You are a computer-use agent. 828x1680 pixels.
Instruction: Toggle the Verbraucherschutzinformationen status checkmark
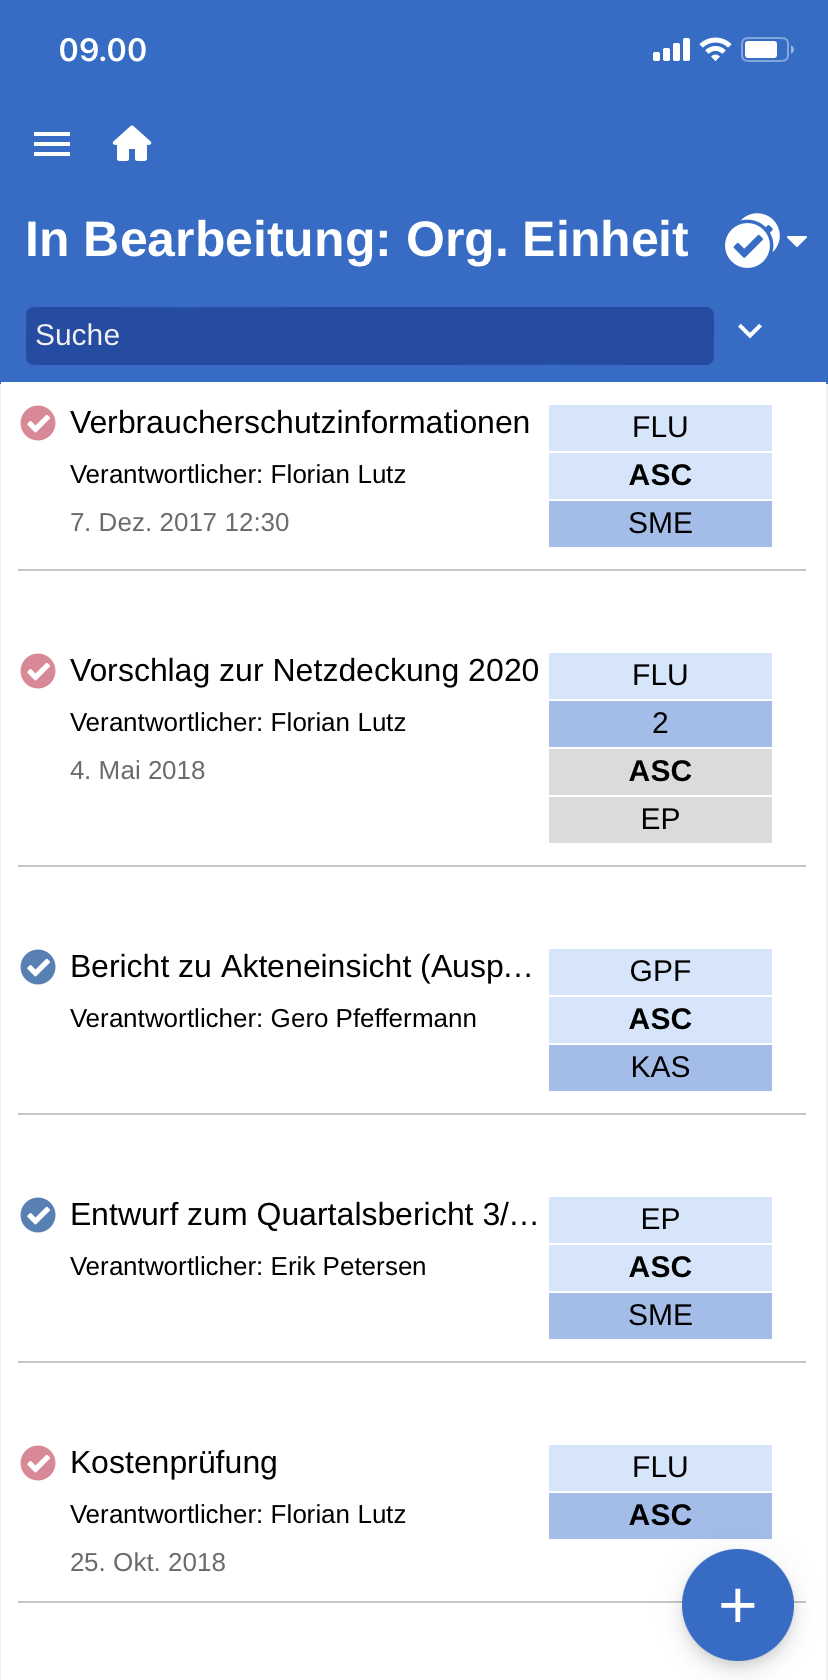(38, 423)
